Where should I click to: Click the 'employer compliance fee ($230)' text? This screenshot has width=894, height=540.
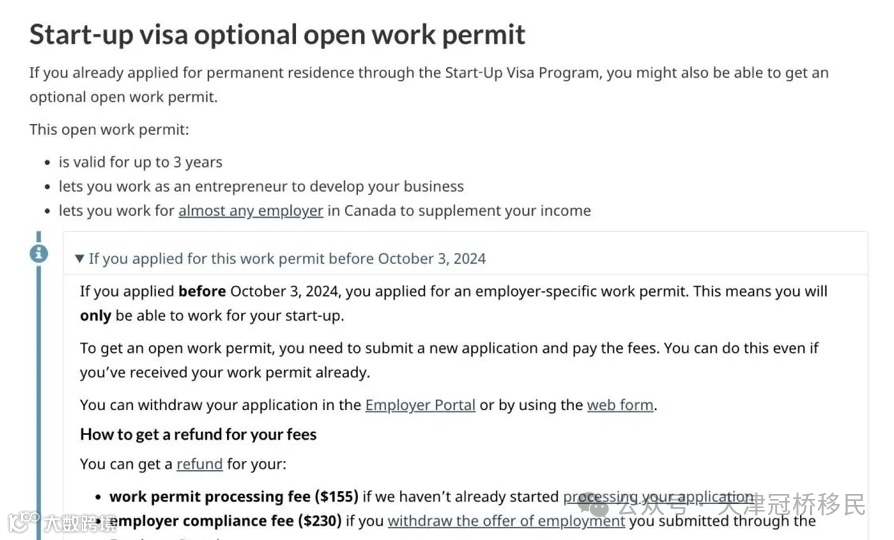226,521
